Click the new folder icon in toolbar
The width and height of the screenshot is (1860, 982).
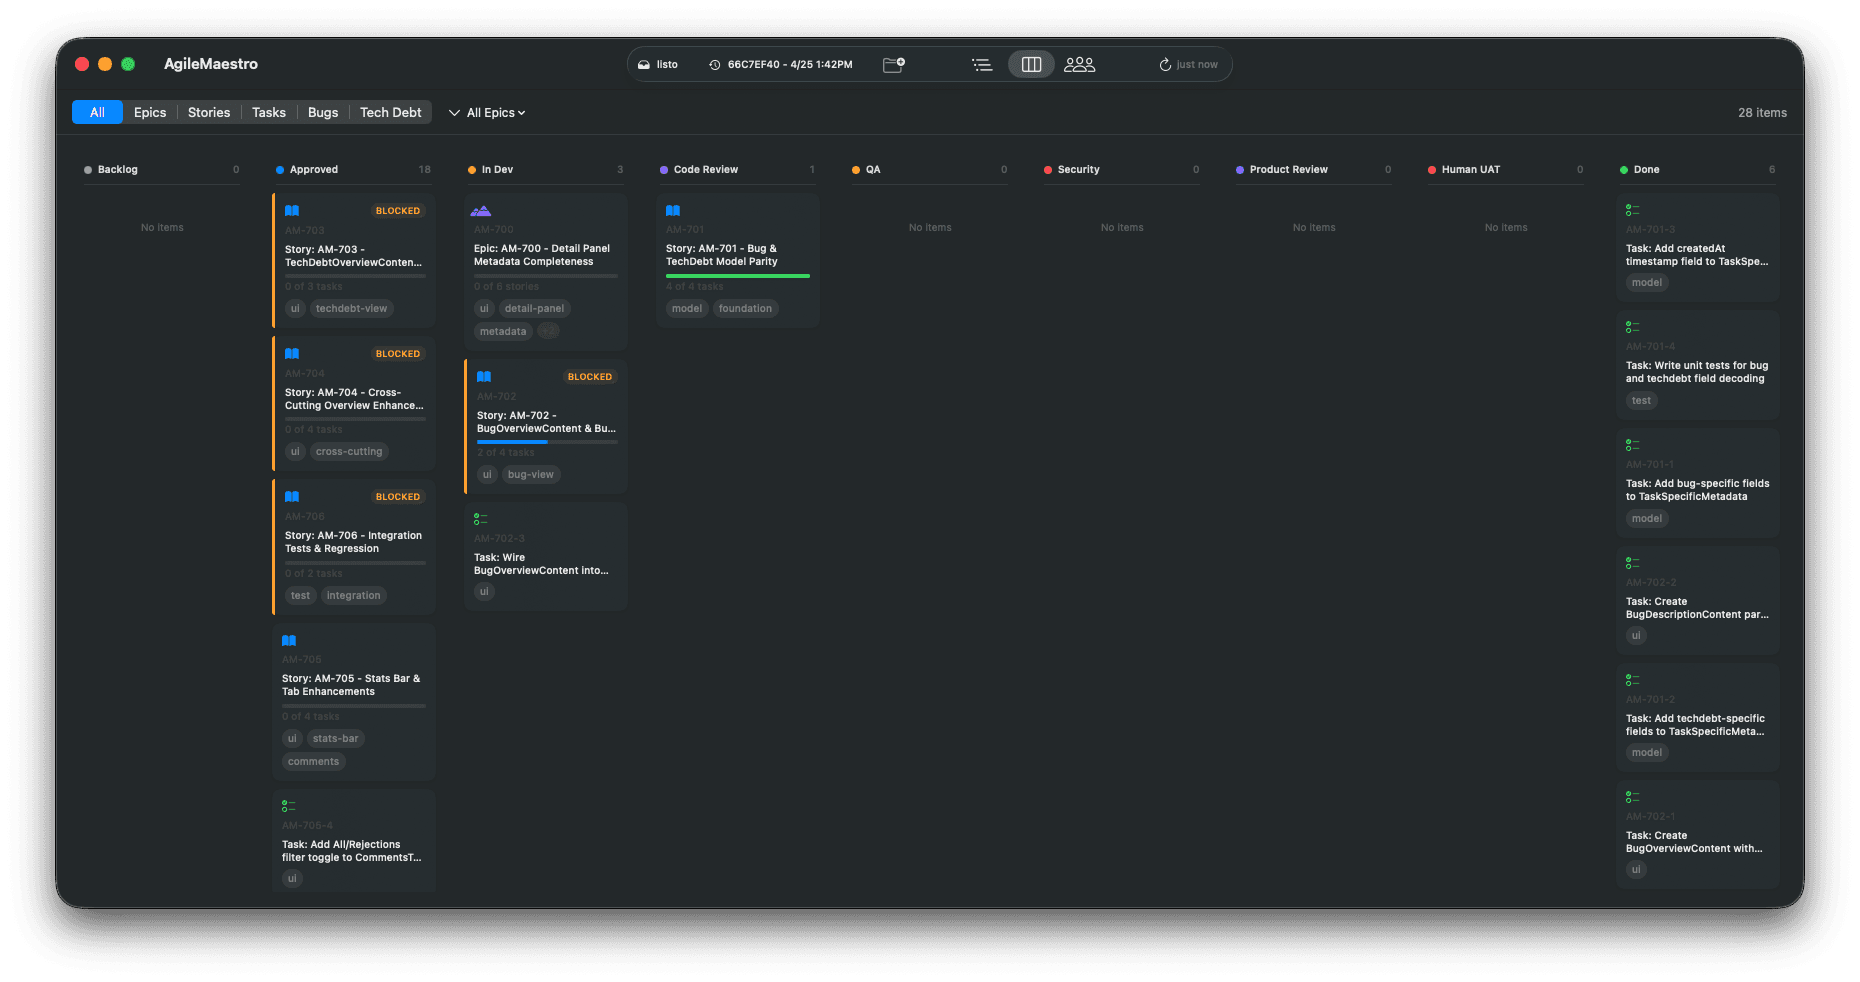[x=894, y=64]
